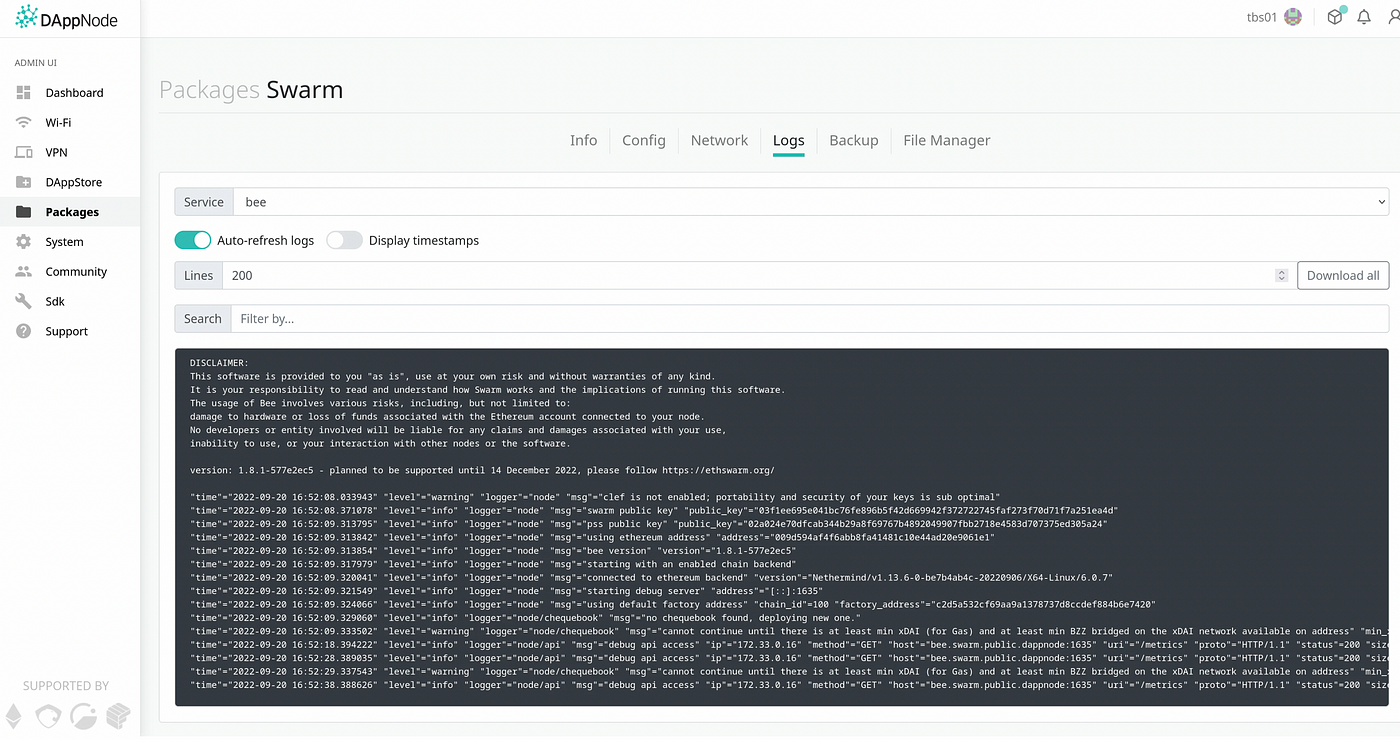1400x740 pixels.
Task: Open the DAppStore sidebar item
Action: pyautogui.click(x=70, y=183)
